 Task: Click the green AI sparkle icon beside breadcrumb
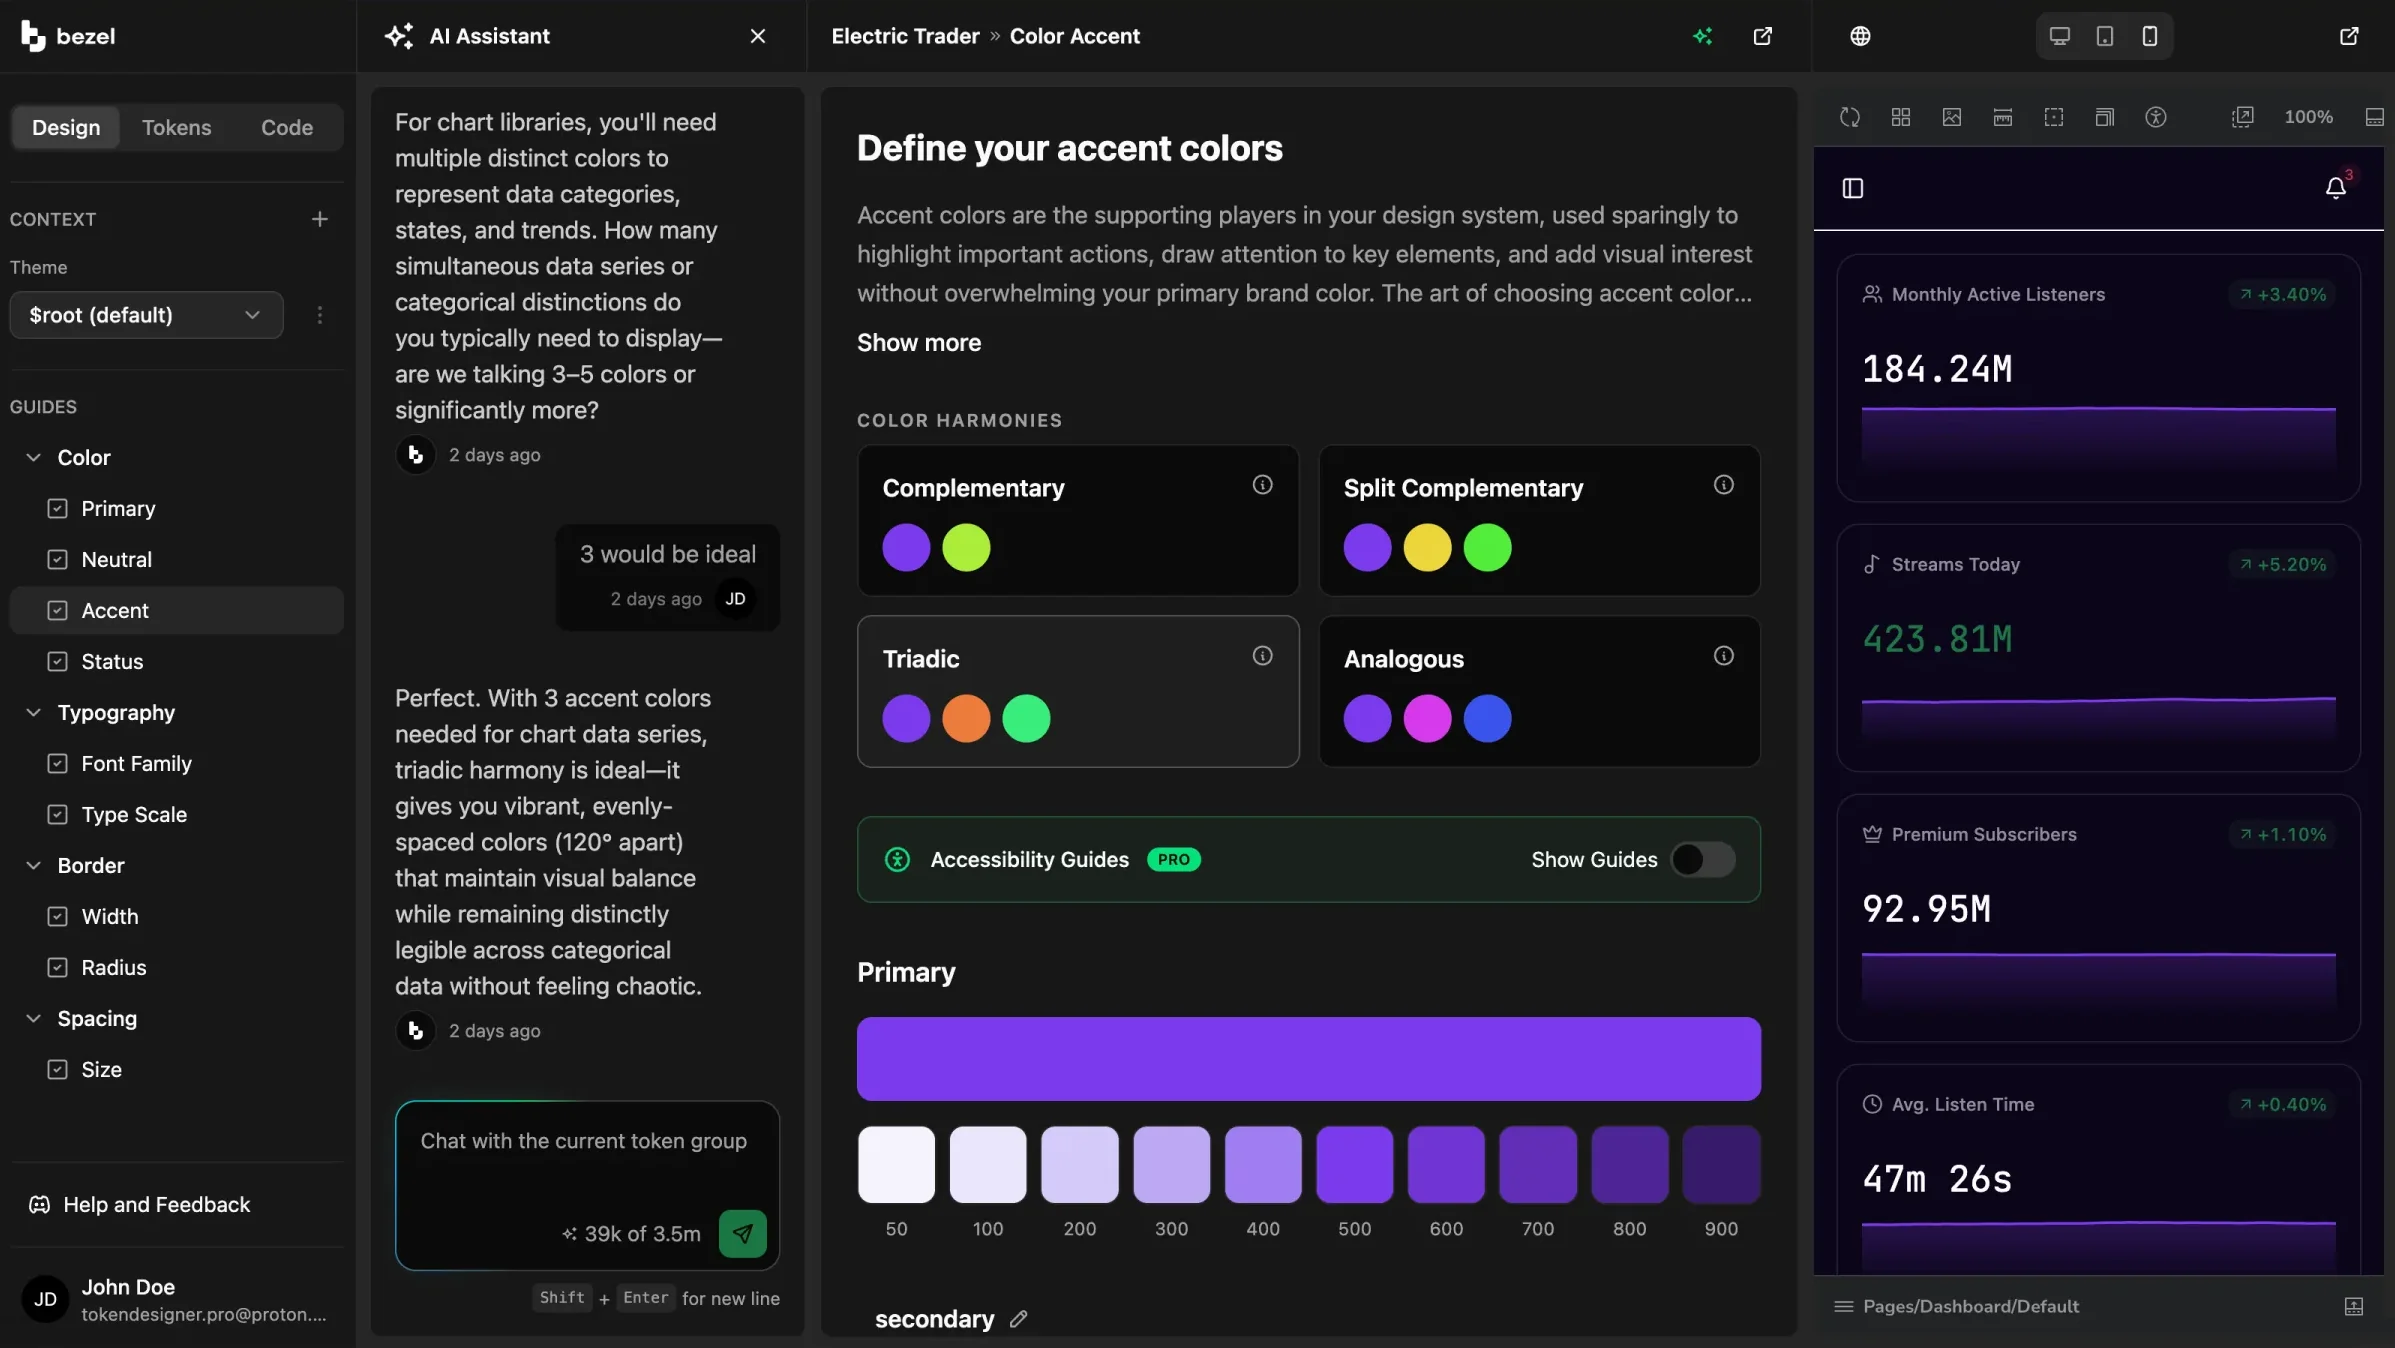[1703, 36]
